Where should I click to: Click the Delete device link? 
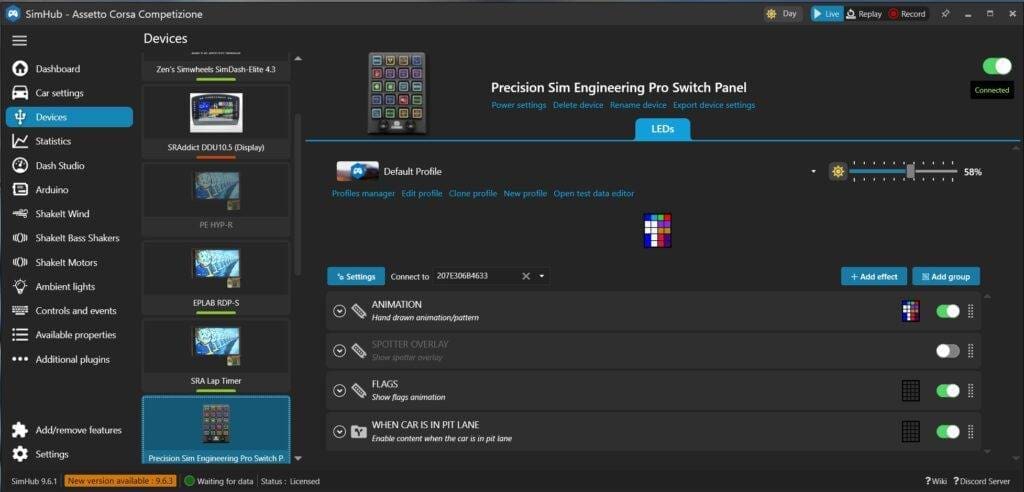pyautogui.click(x=578, y=105)
